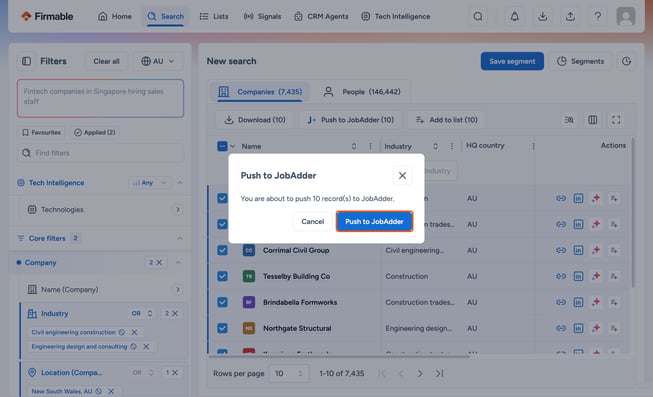Viewport: 653px width, 397px height.
Task: Go to next results page
Action: 420,373
